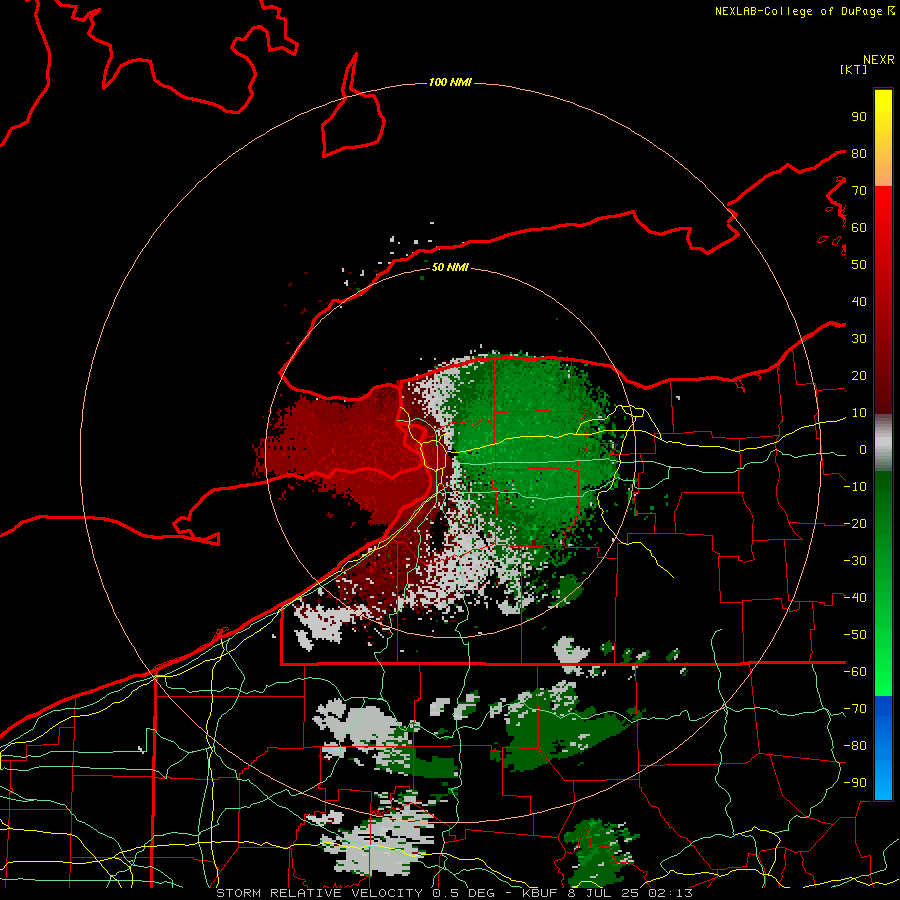Select the positive 20 value on the scale
Viewport: 900px width, 900px height.
click(x=859, y=376)
